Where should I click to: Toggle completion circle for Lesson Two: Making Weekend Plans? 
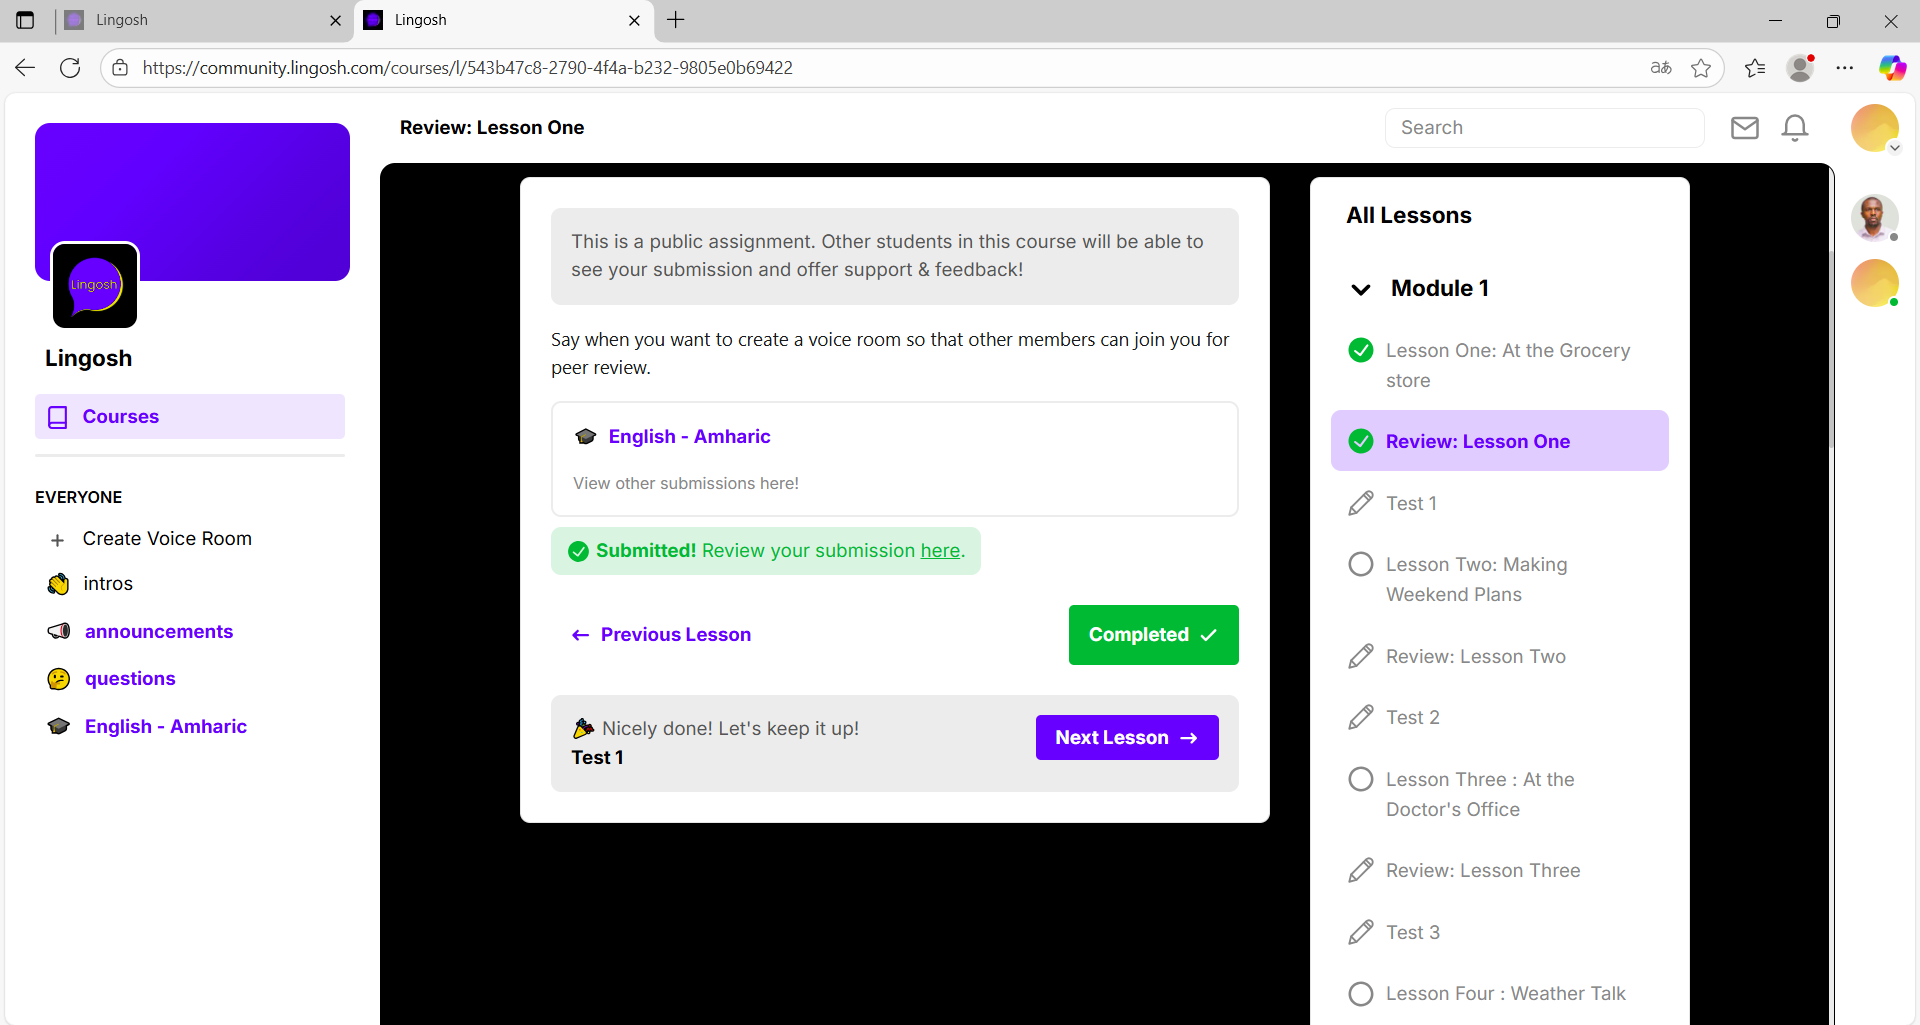(x=1361, y=564)
